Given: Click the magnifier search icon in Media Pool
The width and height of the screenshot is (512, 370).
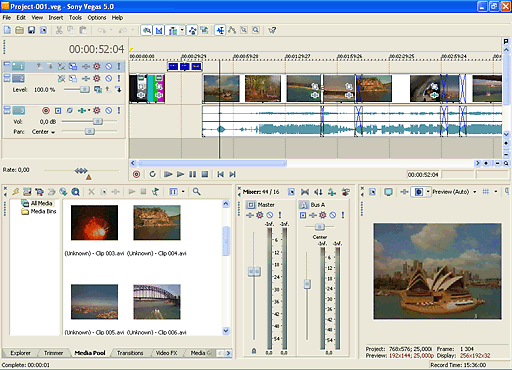Looking at the screenshot, I should (197, 192).
